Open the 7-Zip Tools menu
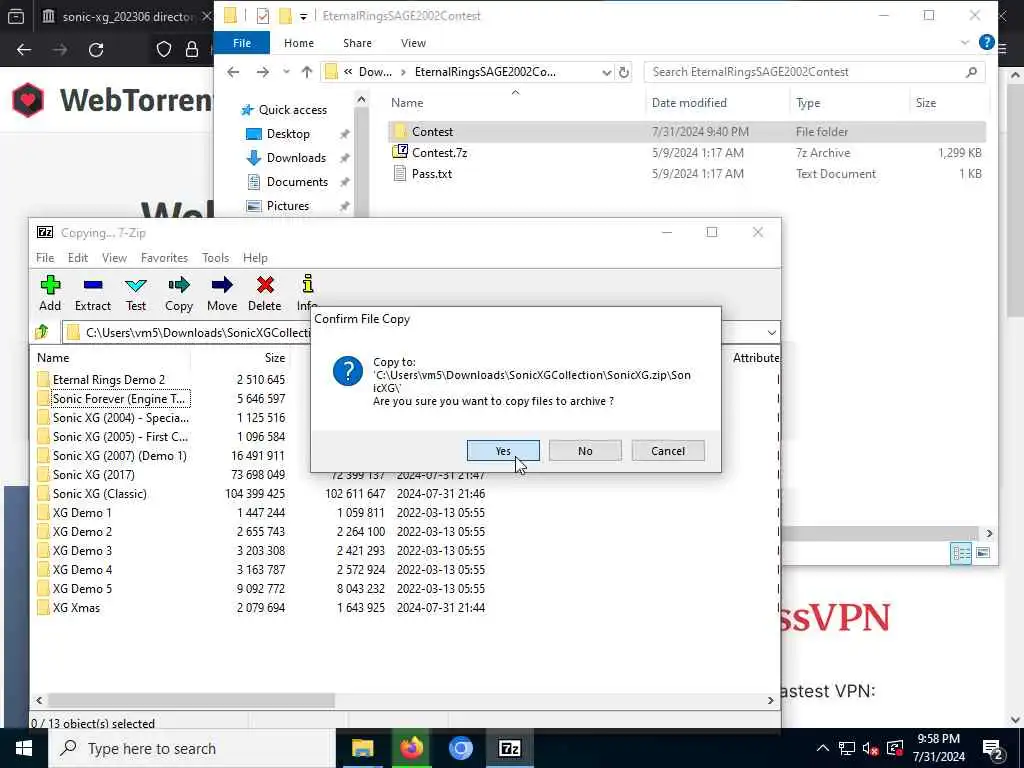Image resolution: width=1024 pixels, height=768 pixels. pyautogui.click(x=216, y=258)
